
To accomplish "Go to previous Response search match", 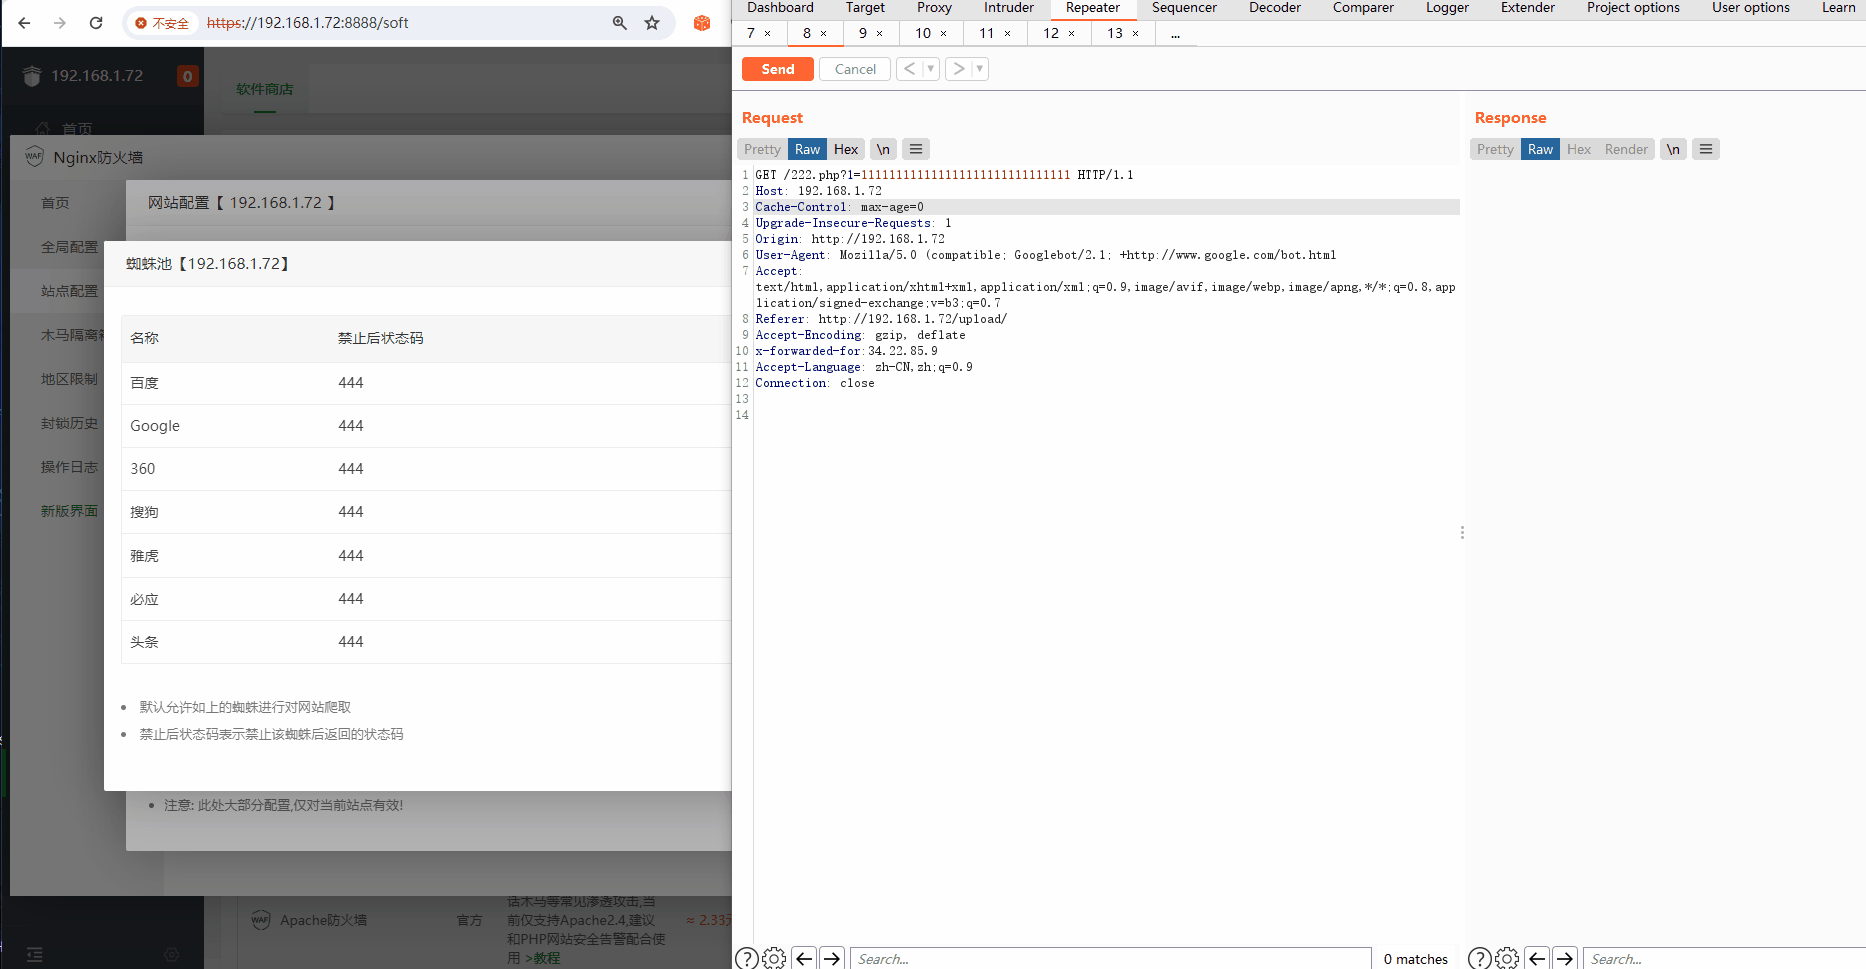I will point(1537,958).
